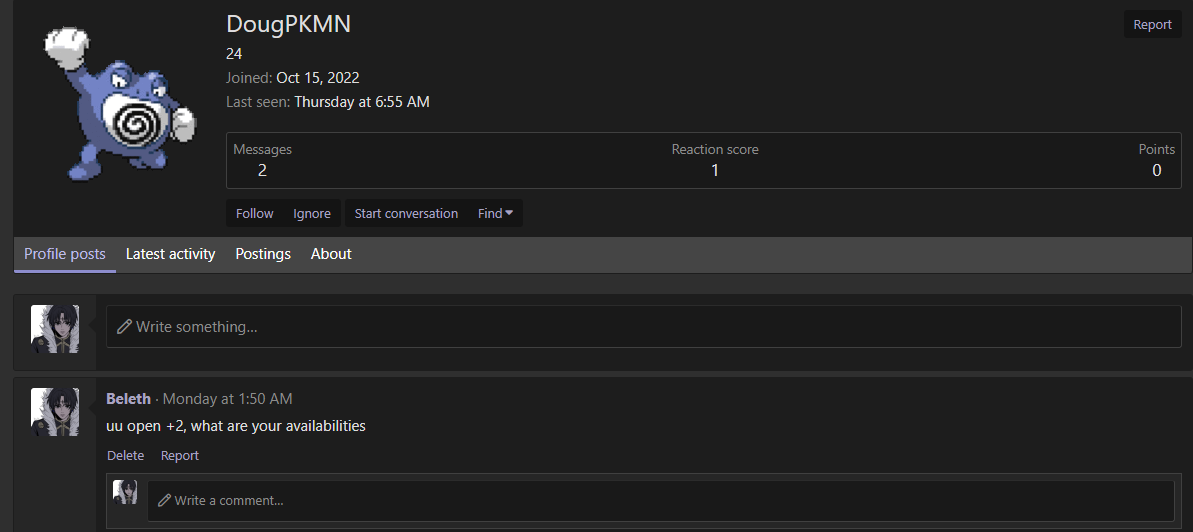
Task: Click the Write a comment field
Action: pyautogui.click(x=660, y=500)
